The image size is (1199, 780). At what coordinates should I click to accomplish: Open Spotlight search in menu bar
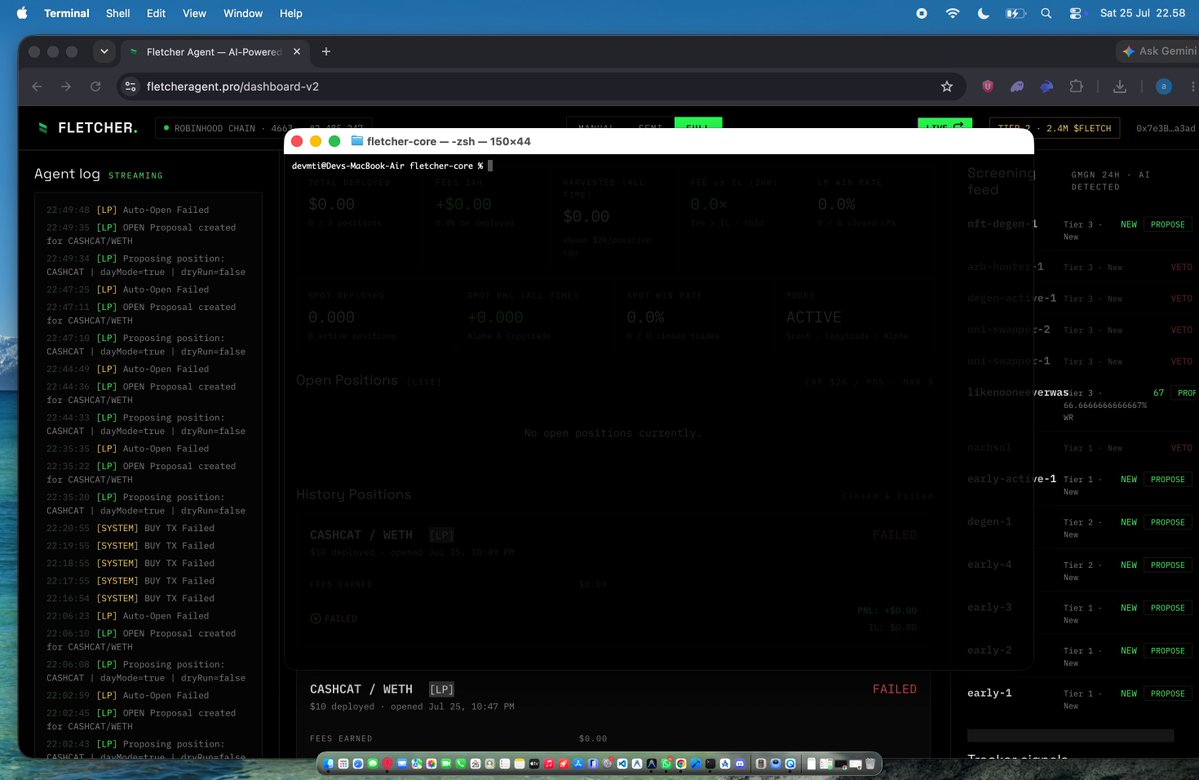pos(1046,13)
